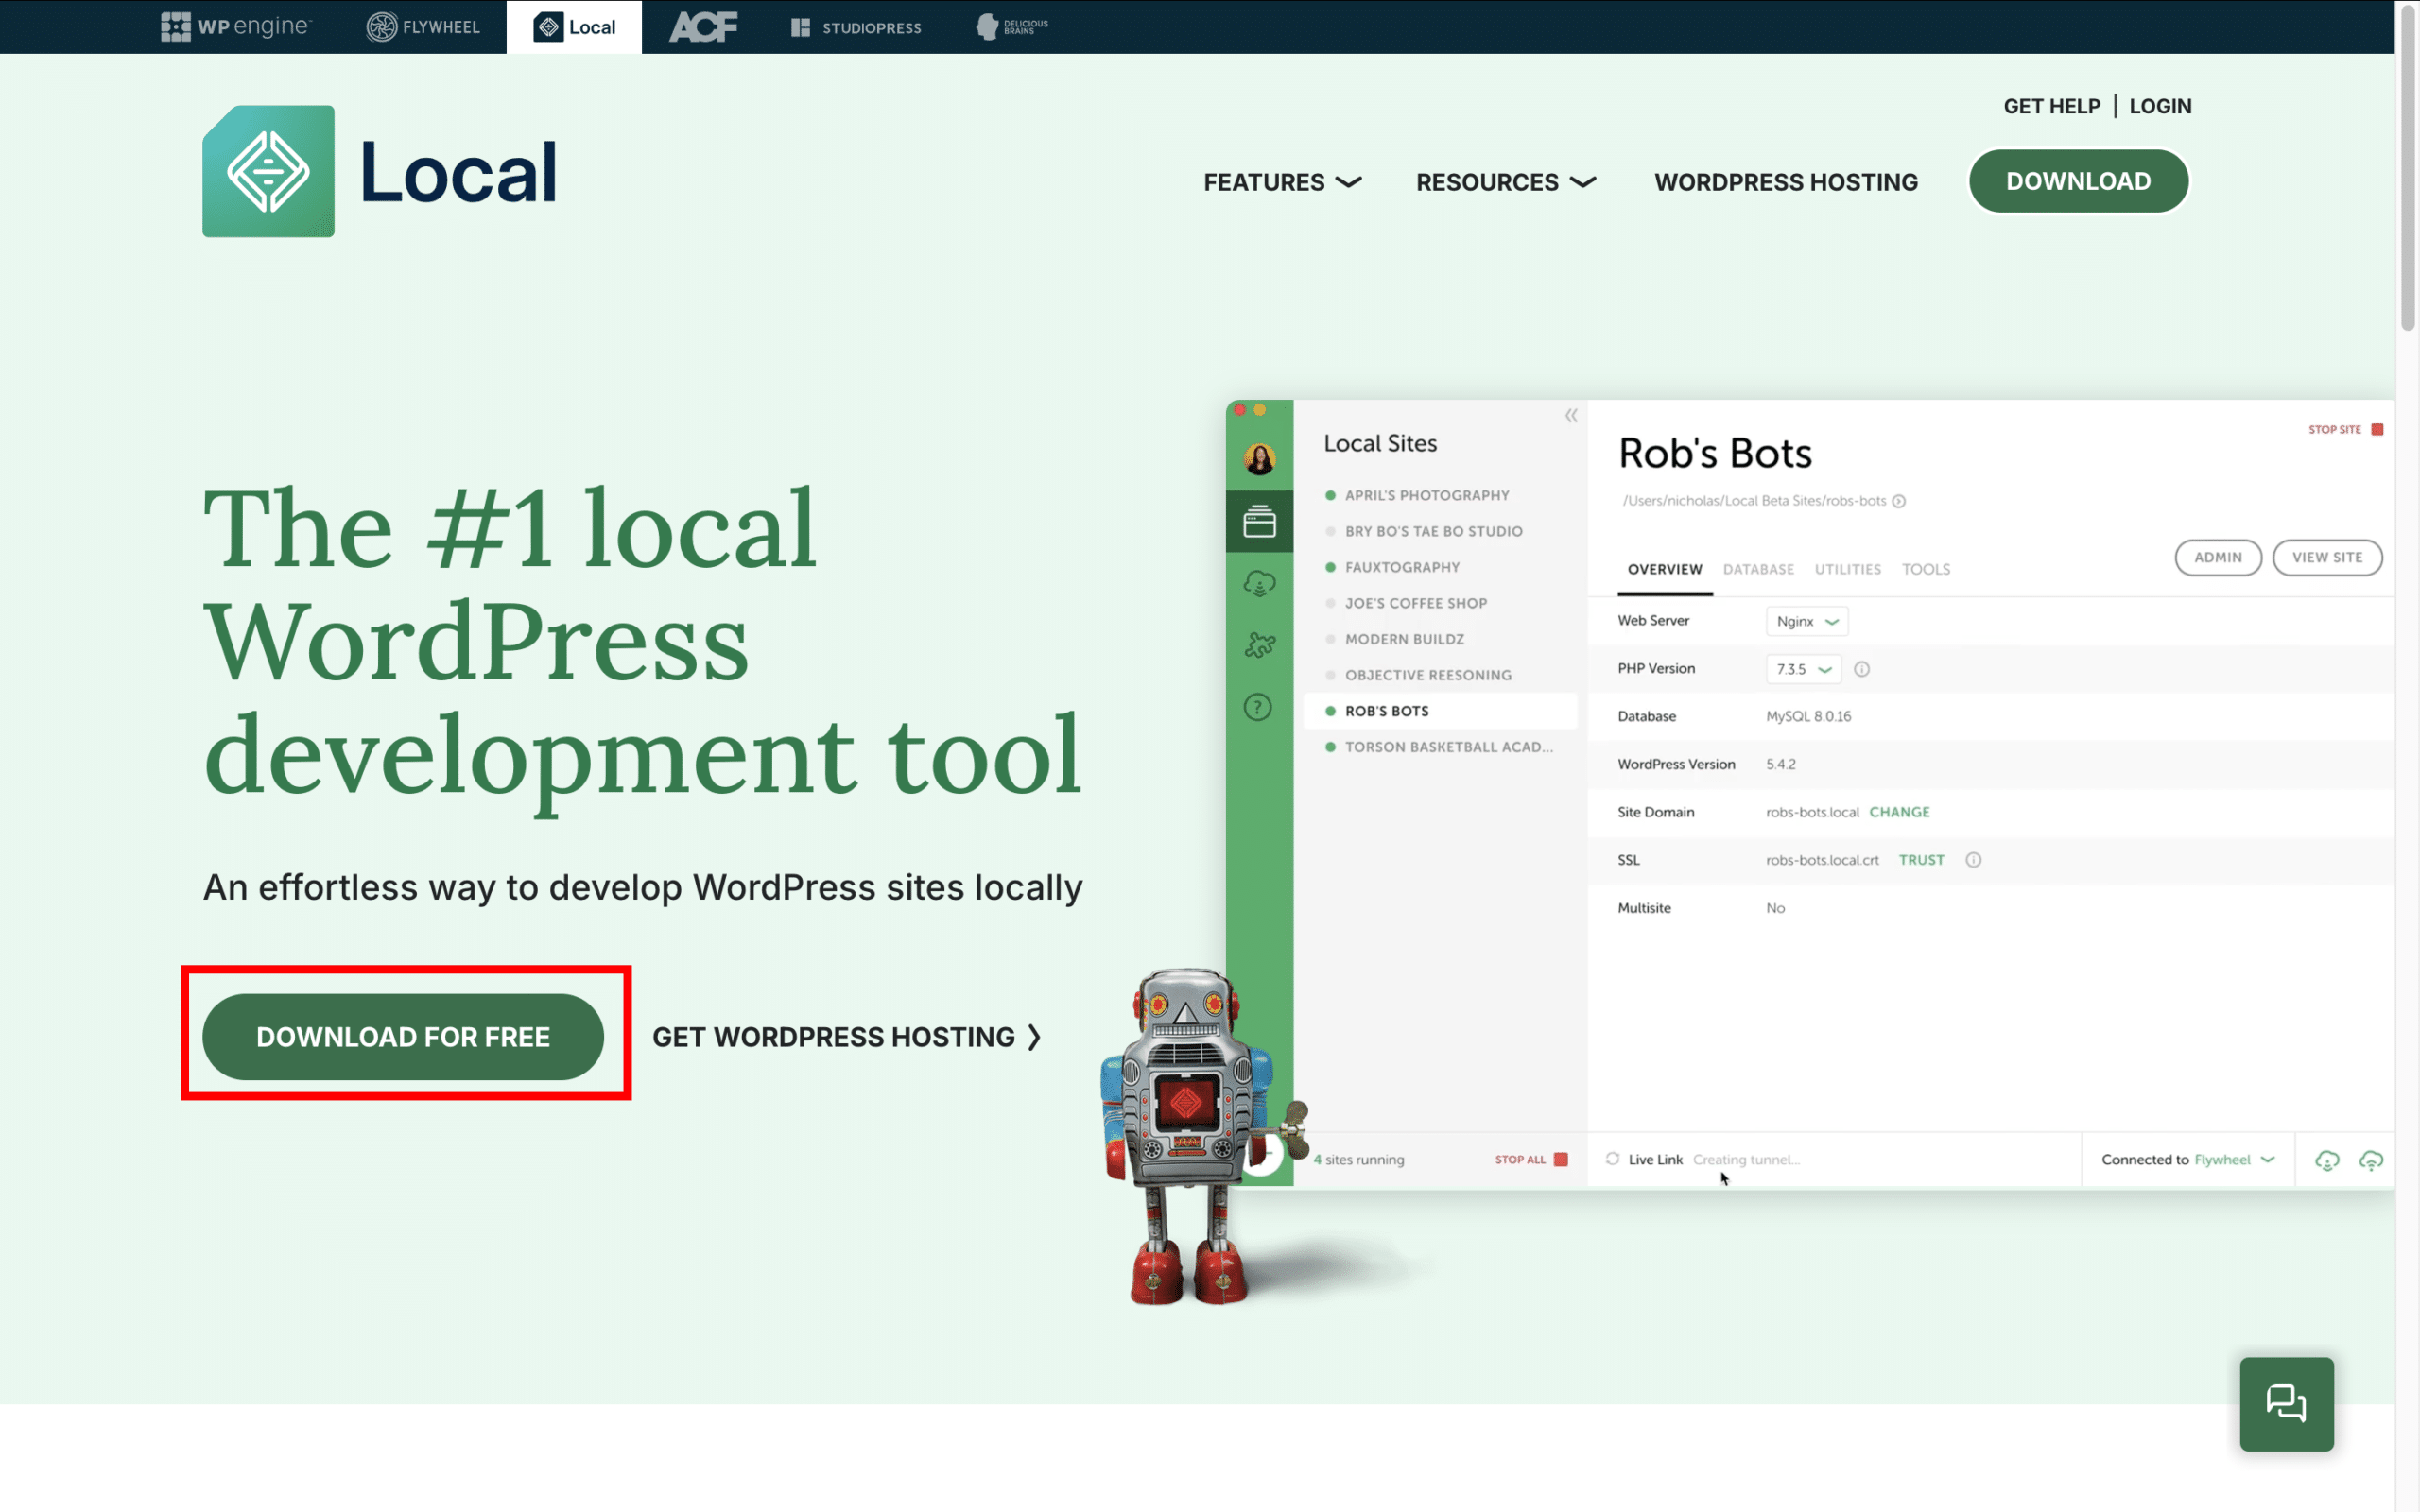Open the Delicious Brains brand link

point(1012,26)
